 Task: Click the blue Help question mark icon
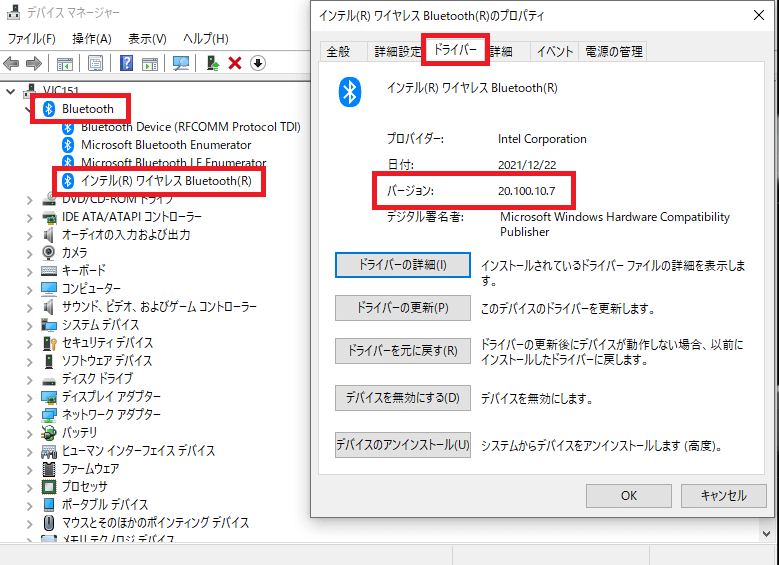126,63
